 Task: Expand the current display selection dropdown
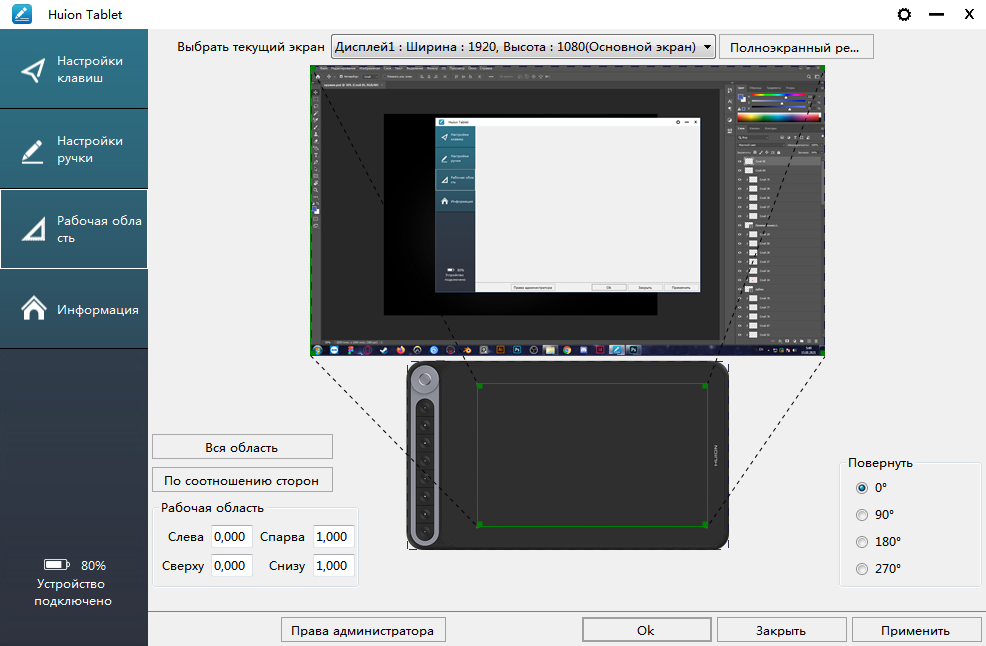[706, 47]
